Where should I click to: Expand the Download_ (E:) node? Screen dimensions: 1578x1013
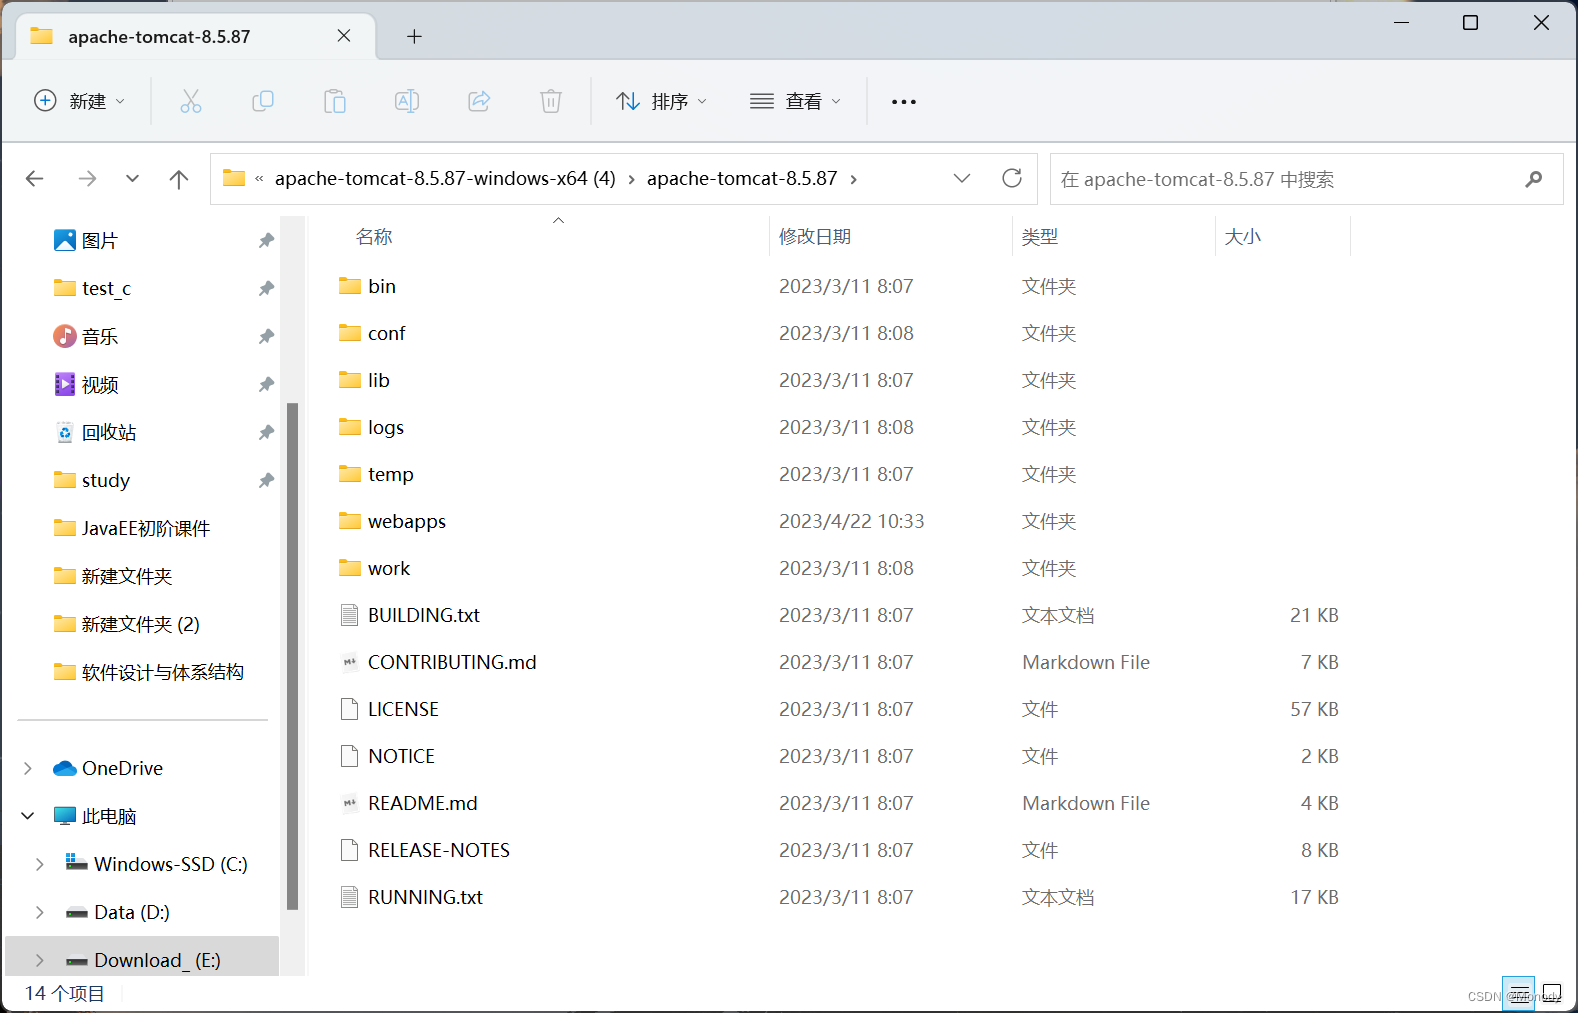[x=40, y=960]
